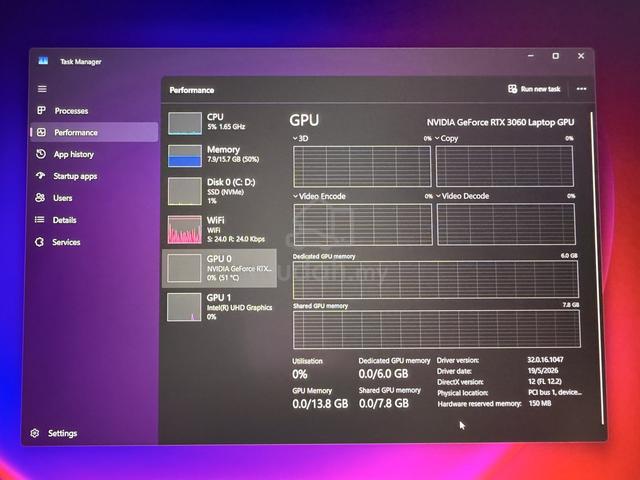Open the three-dot more options menu
Image resolution: width=640 pixels, height=480 pixels.
tap(581, 89)
